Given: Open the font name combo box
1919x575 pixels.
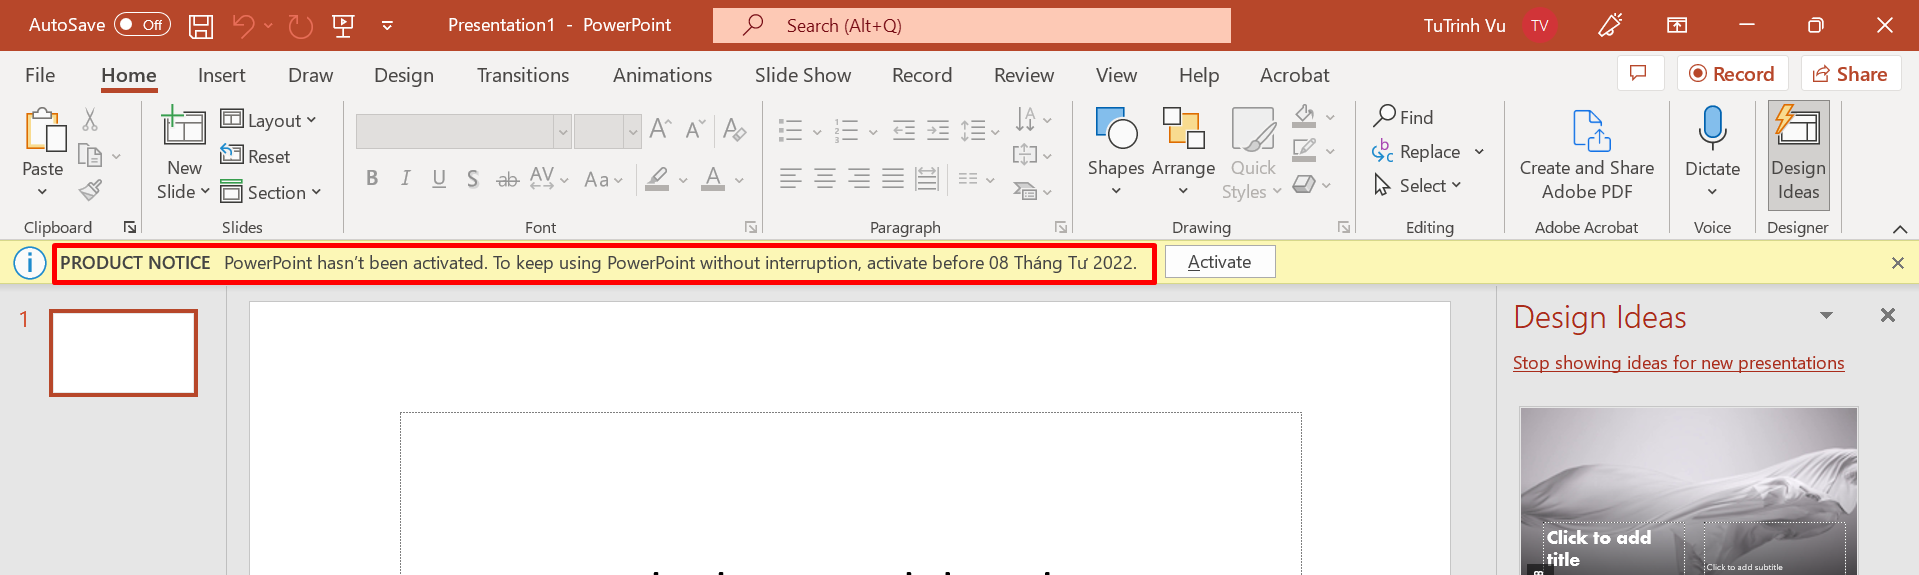Looking at the screenshot, I should click(x=463, y=131).
